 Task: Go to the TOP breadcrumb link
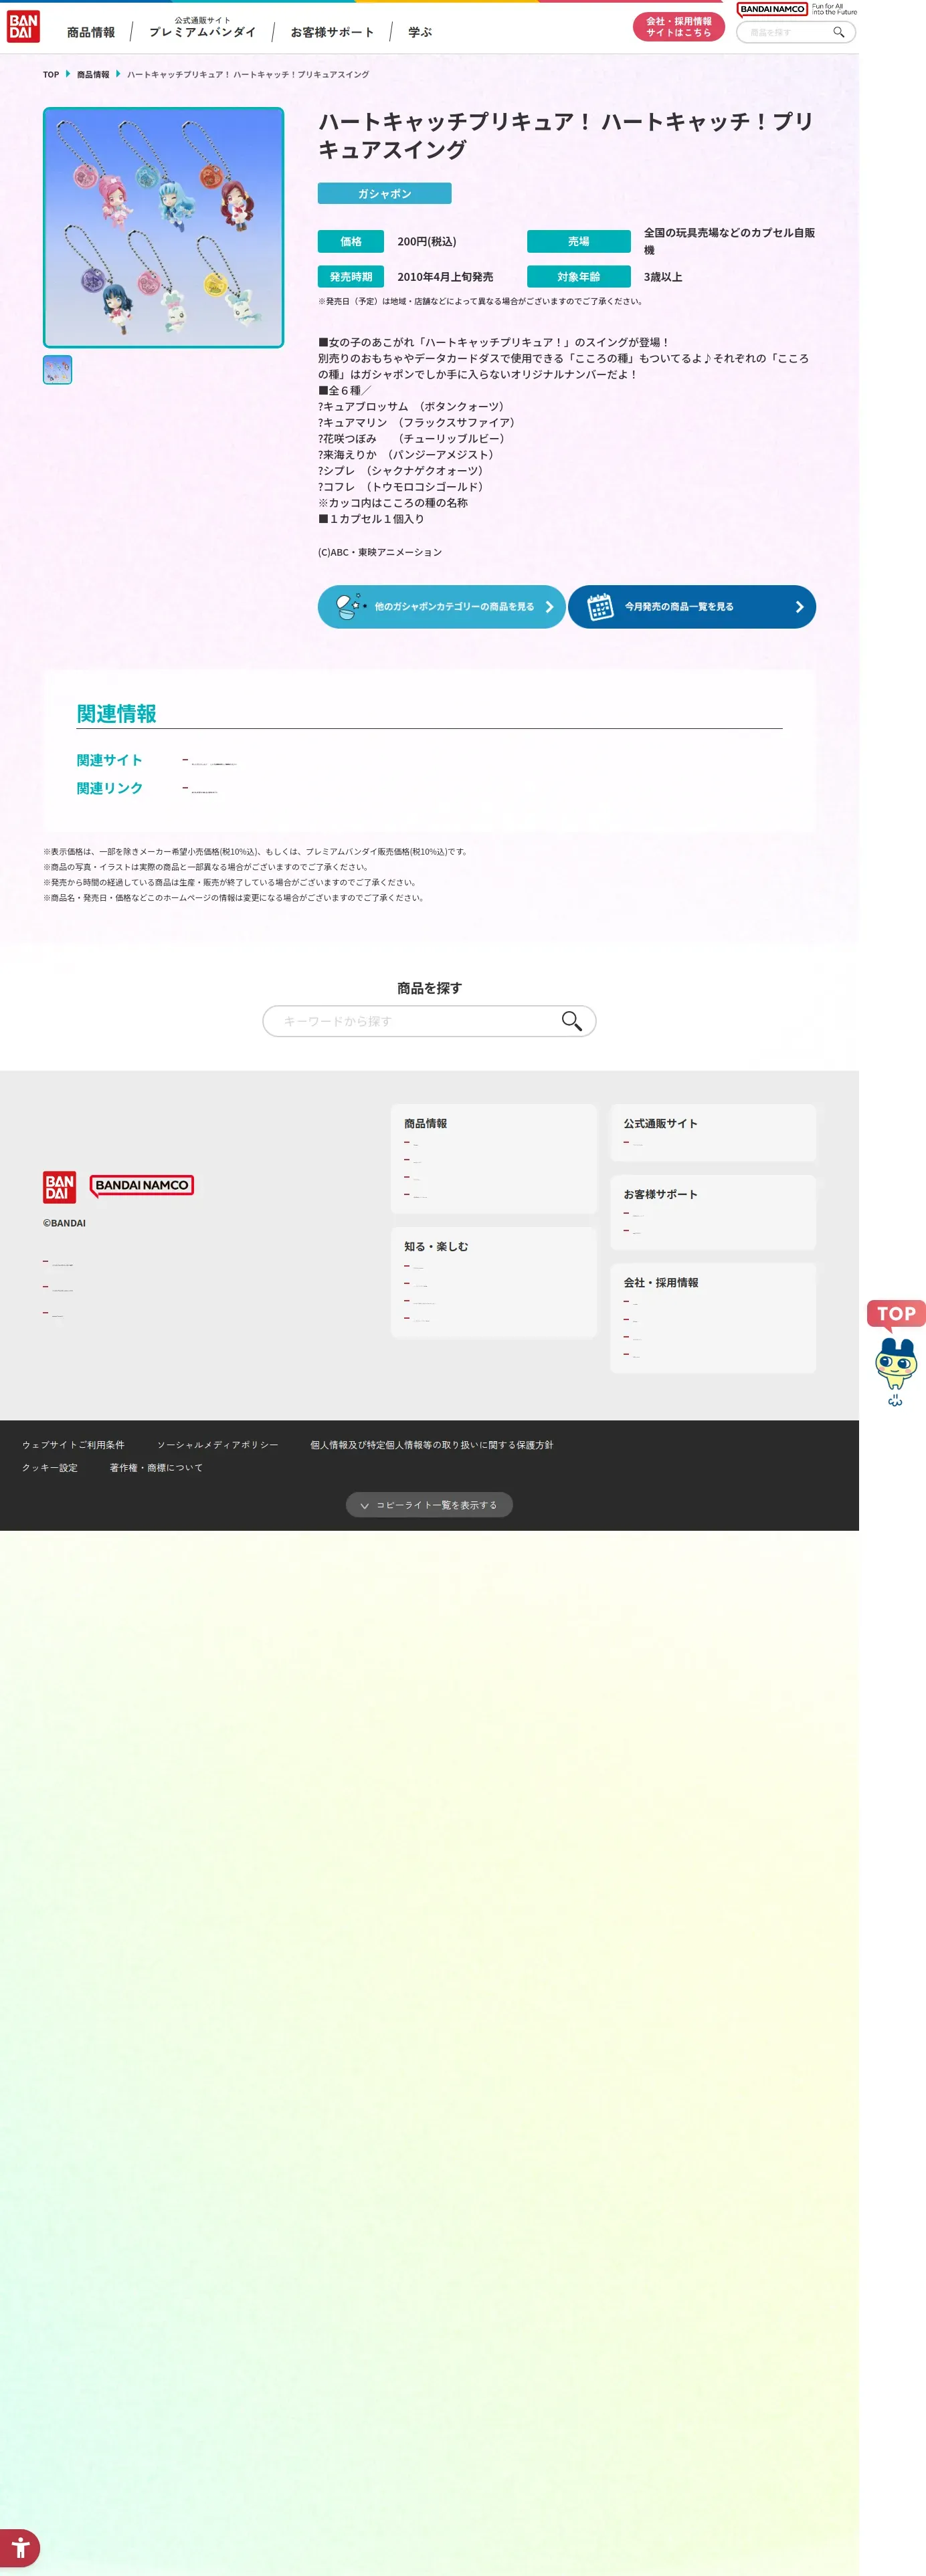click(51, 75)
